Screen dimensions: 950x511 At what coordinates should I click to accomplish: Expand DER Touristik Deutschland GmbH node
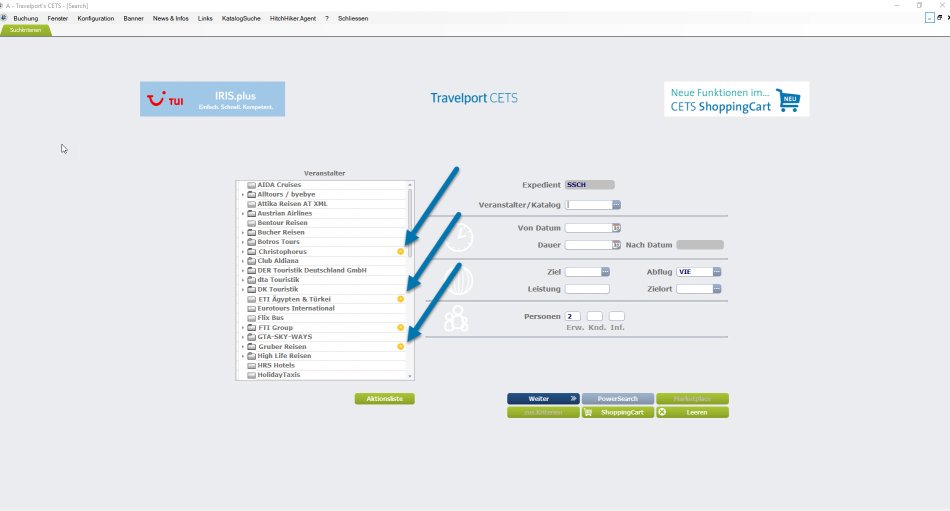(243, 270)
